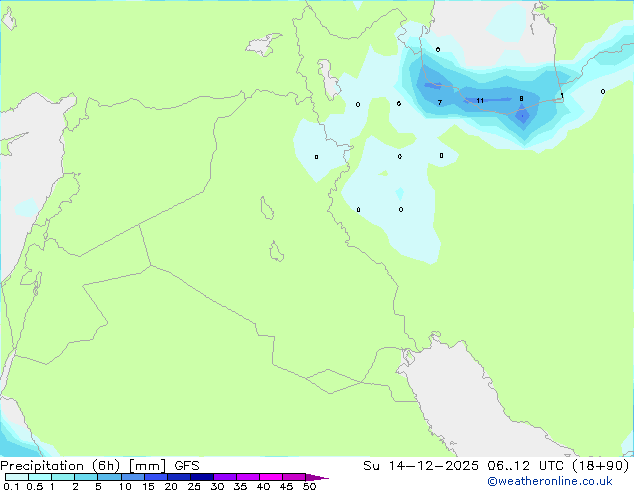Click the '7' precipitation value on map

click(440, 103)
